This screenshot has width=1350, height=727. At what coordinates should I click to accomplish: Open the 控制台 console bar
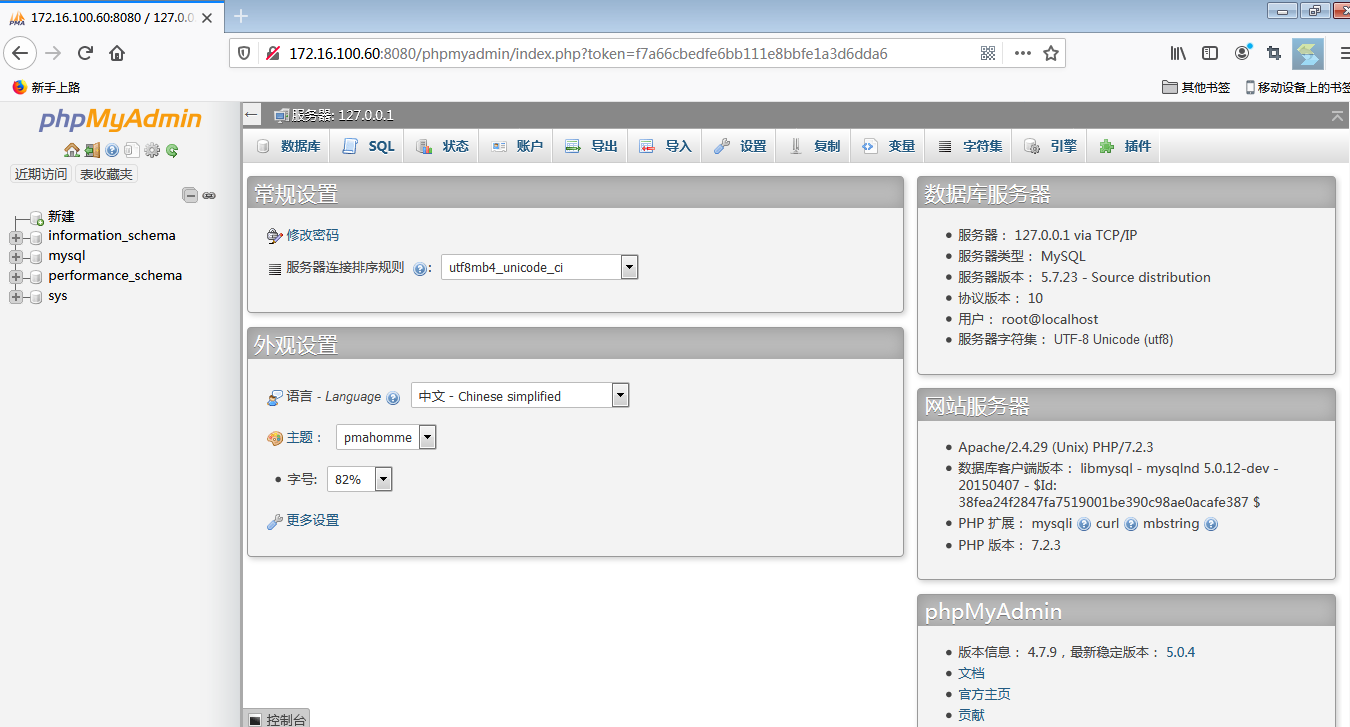tap(277, 719)
